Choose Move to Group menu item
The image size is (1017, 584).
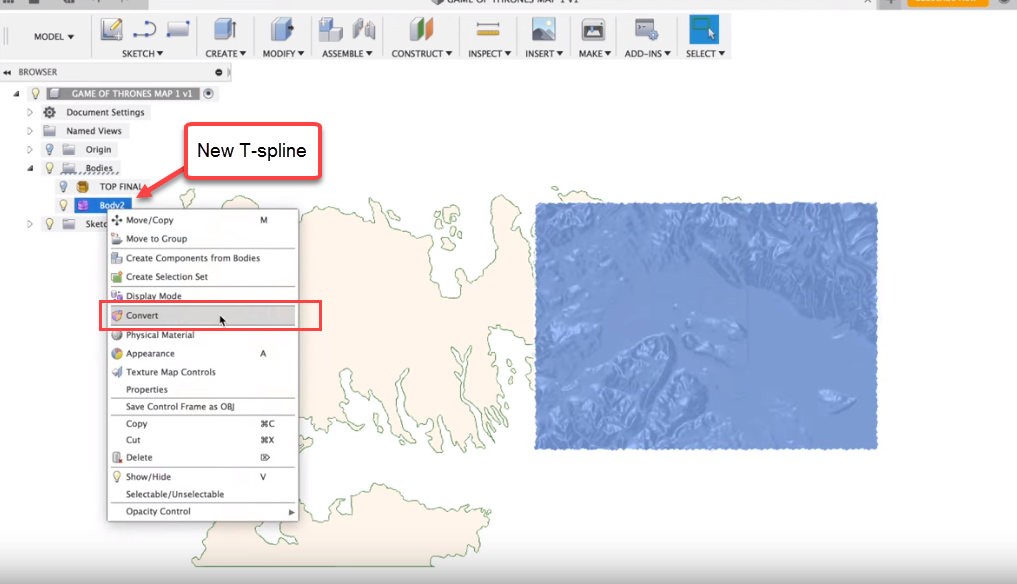[x=202, y=239]
